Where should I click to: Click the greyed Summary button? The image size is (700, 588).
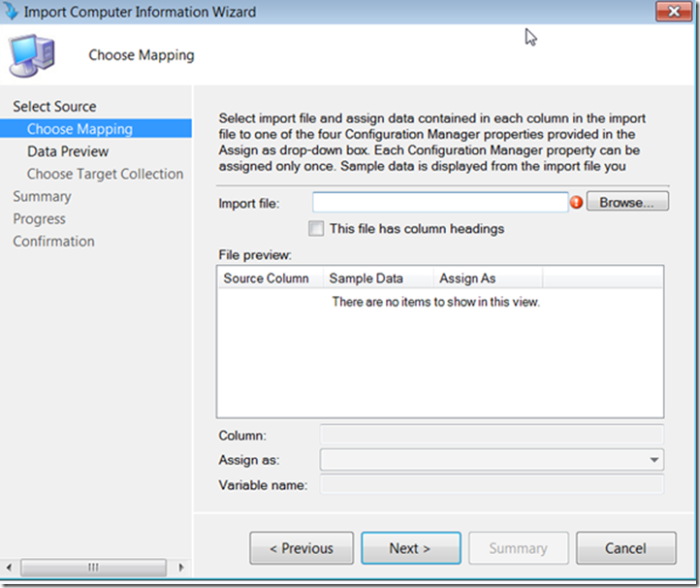coord(518,548)
